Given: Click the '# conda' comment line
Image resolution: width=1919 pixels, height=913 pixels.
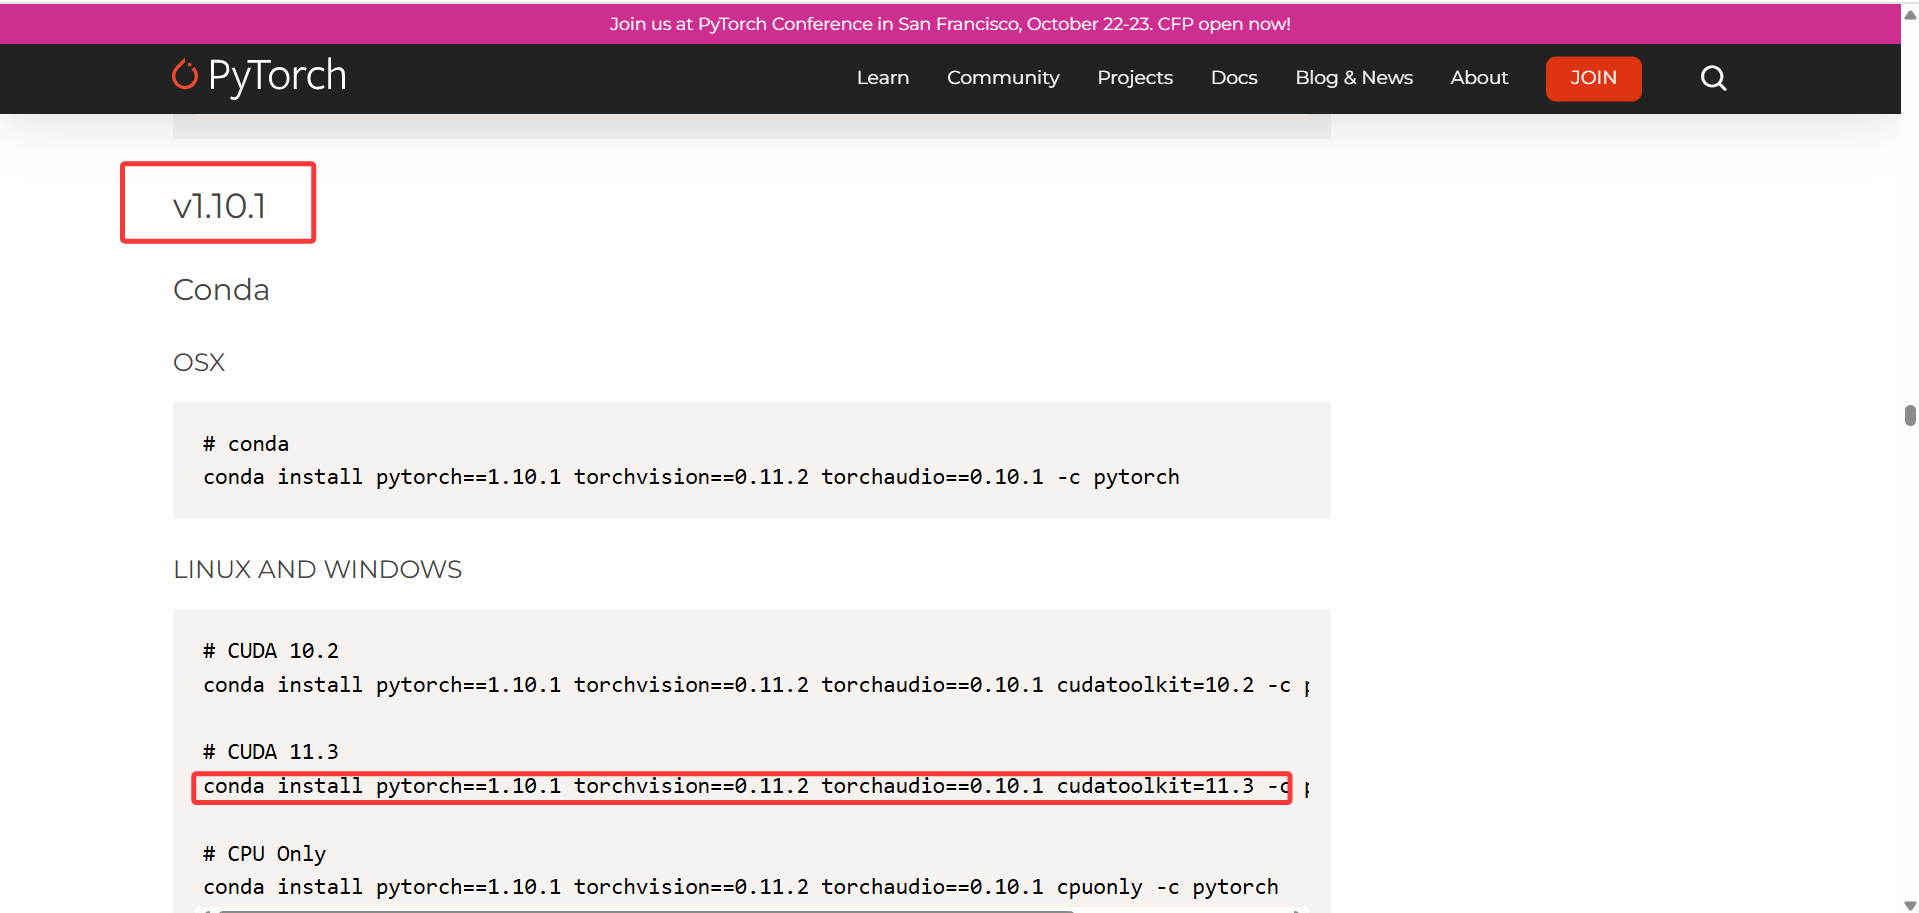Looking at the screenshot, I should pyautogui.click(x=246, y=444).
